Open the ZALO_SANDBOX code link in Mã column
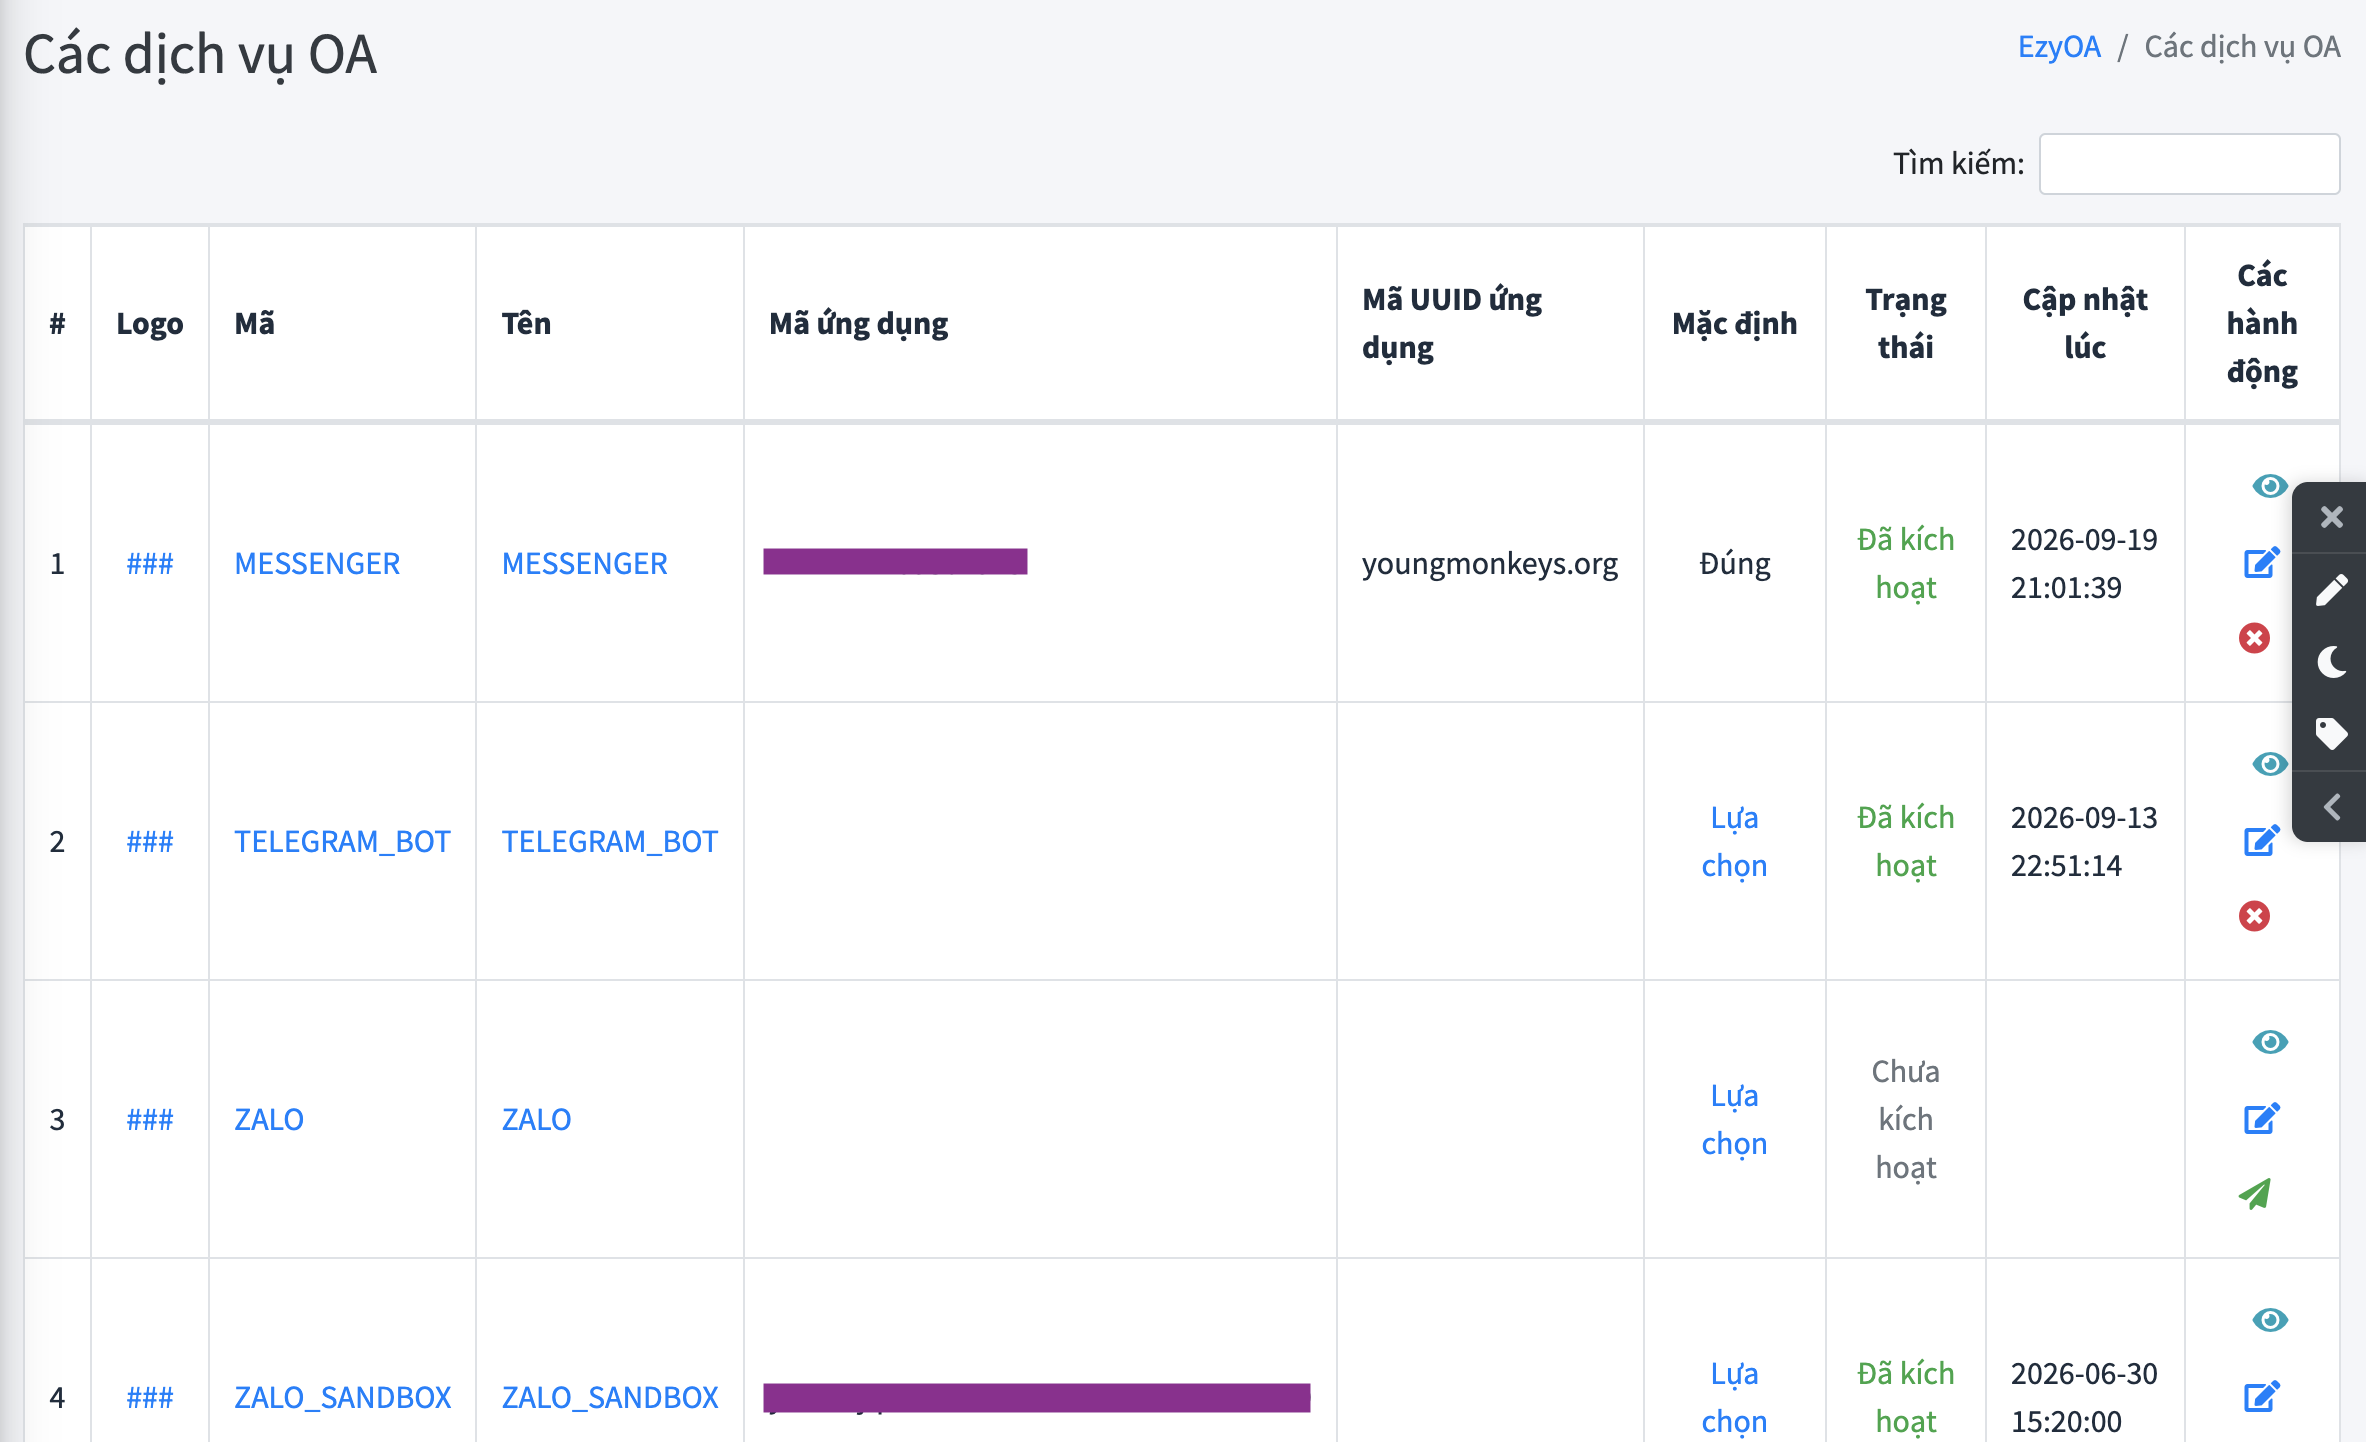2366x1442 pixels. point(342,1397)
